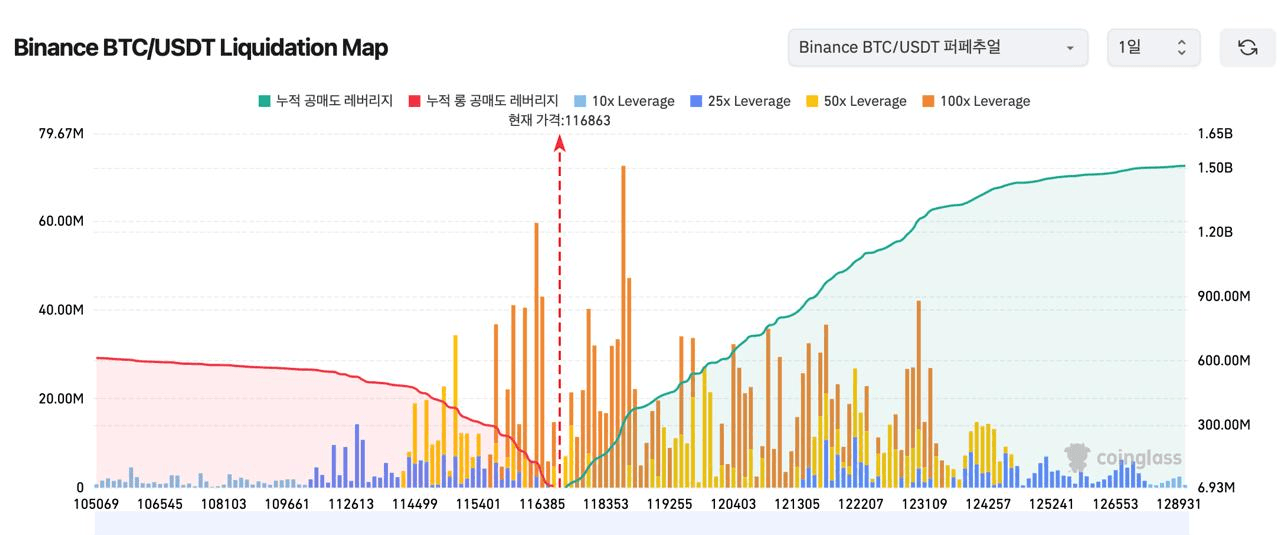Click the green 누적 공매도 레버리지 color swatch
Screen dimensions: 1280x535
click(x=264, y=101)
